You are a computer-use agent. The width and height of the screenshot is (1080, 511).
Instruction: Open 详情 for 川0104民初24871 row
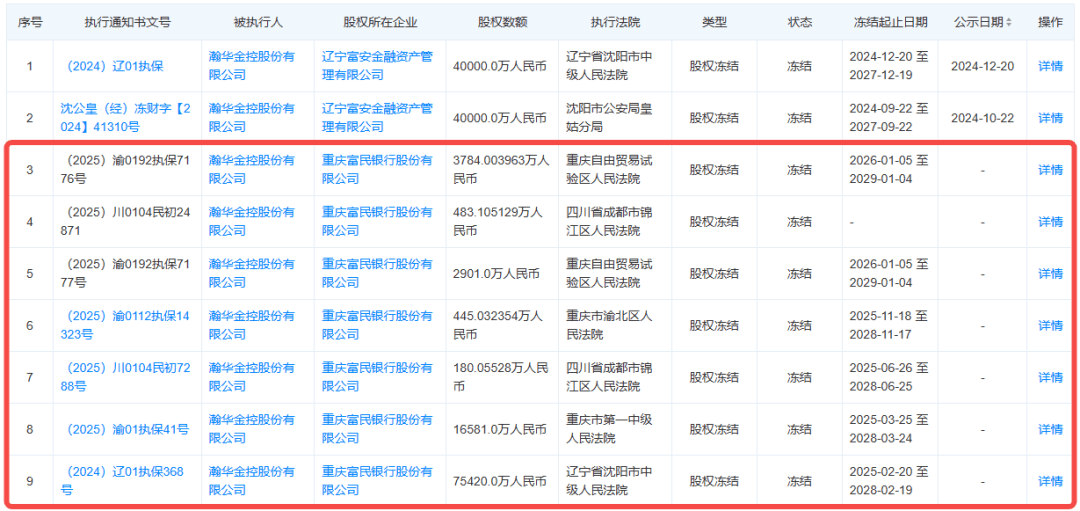(x=1050, y=222)
